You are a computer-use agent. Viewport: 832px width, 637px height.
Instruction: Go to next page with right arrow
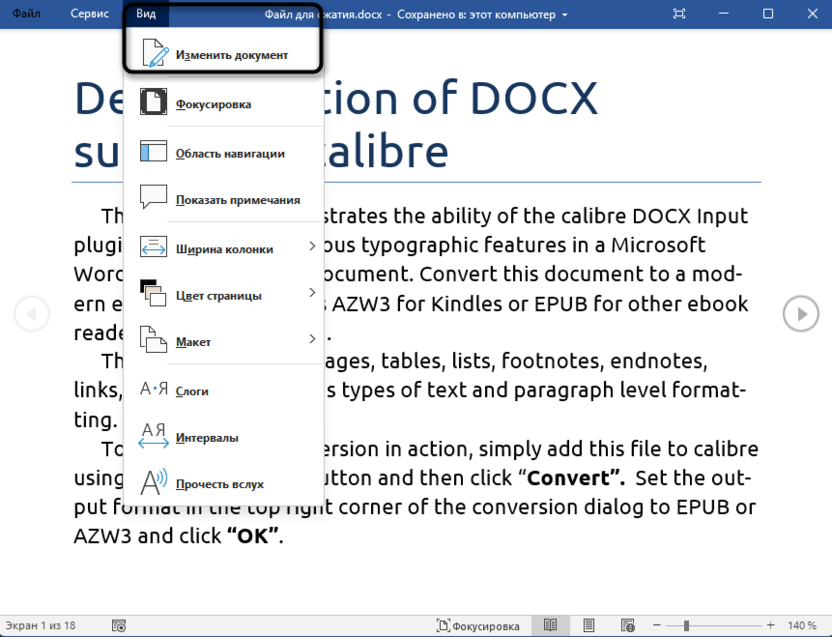pos(800,314)
